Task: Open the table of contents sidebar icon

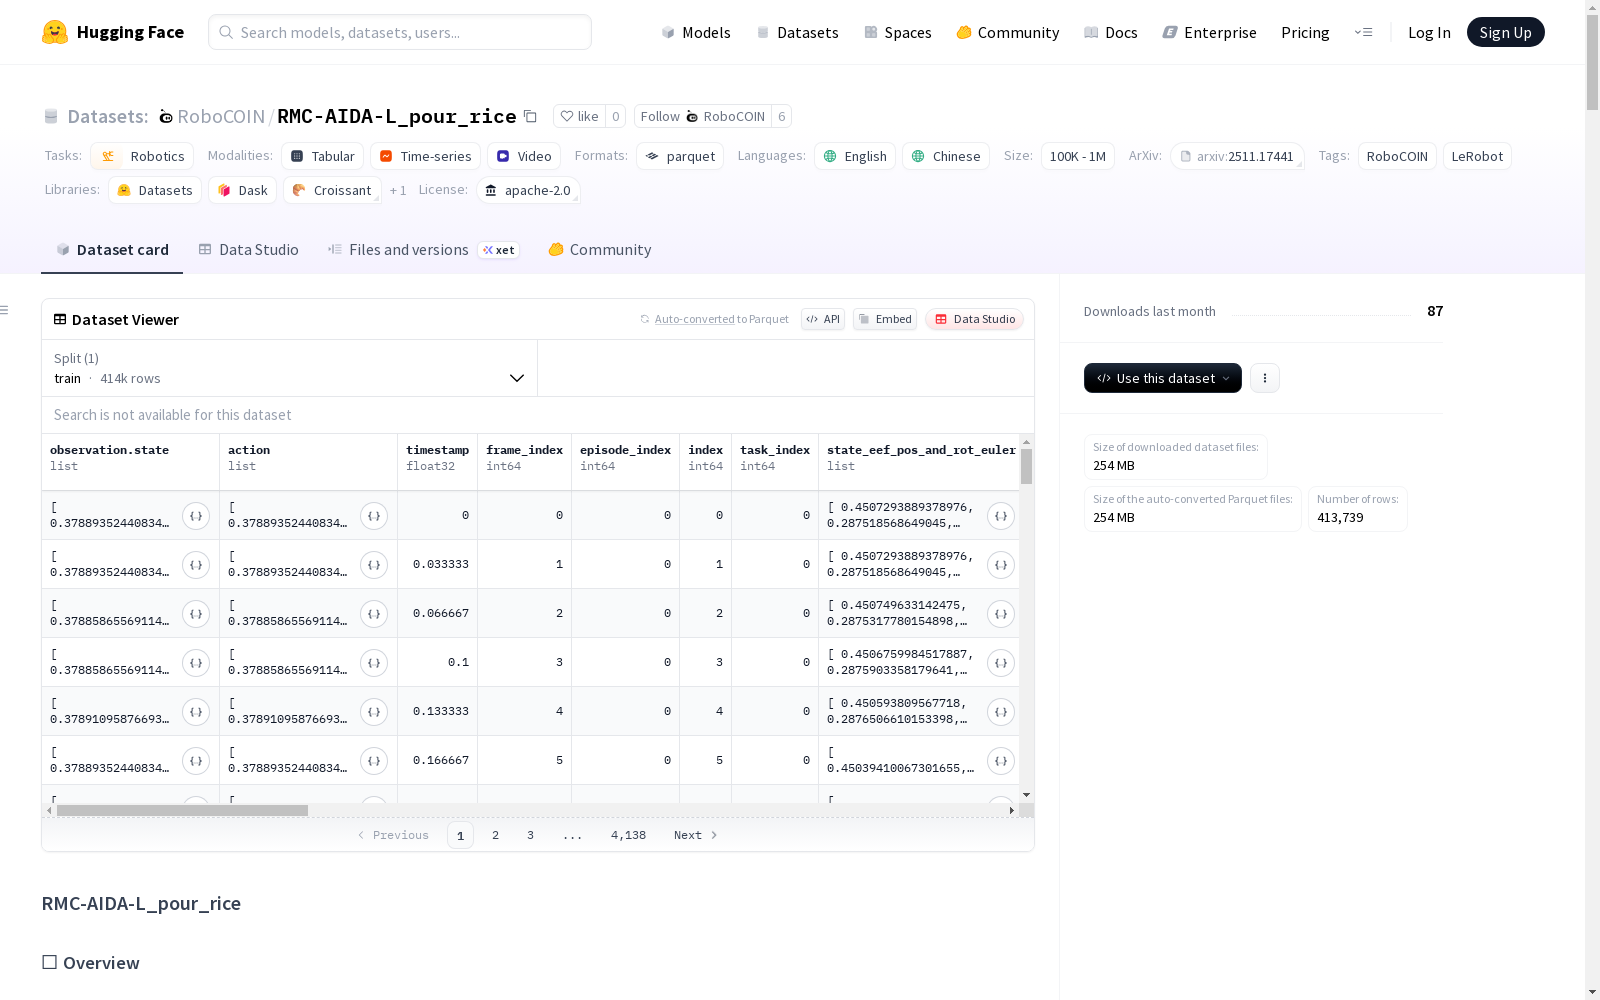Action: [5, 310]
